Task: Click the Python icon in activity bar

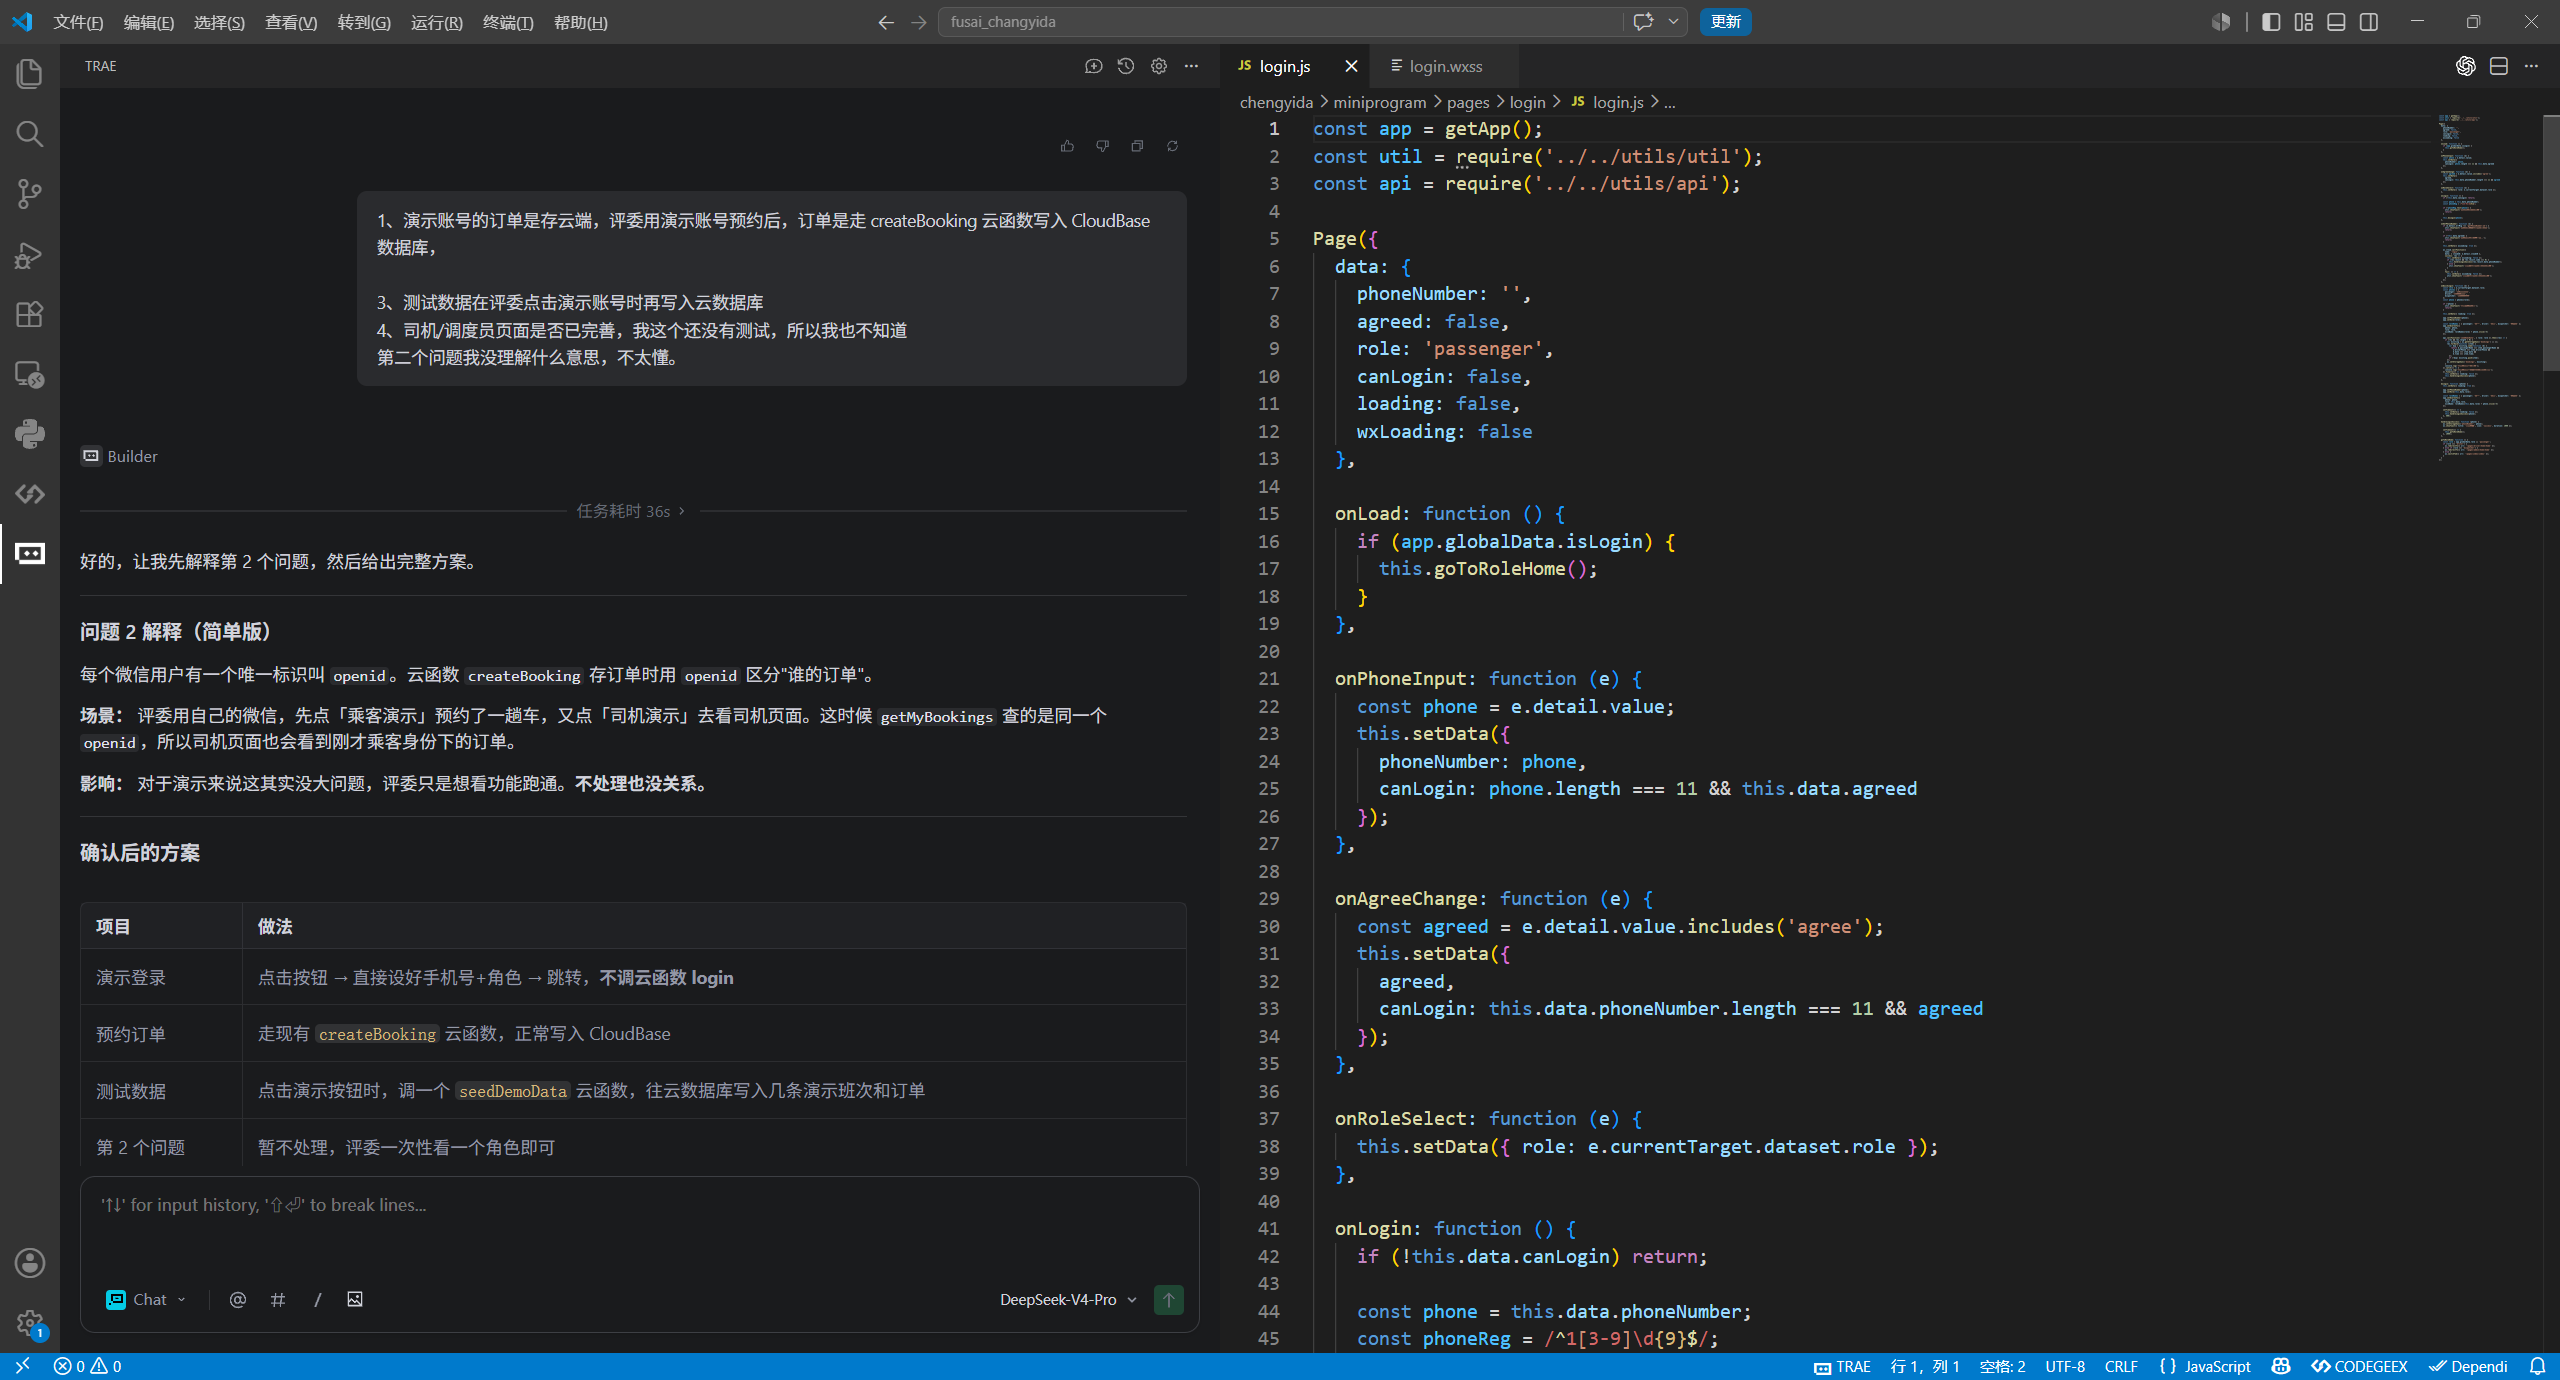Action: 29,434
